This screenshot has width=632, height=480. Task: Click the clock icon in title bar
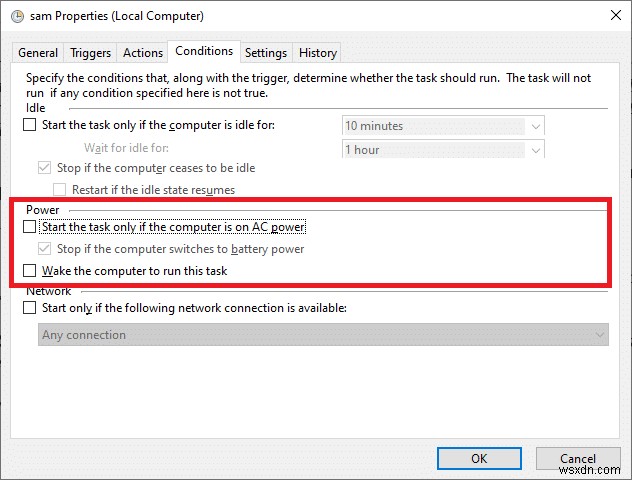coord(15,16)
